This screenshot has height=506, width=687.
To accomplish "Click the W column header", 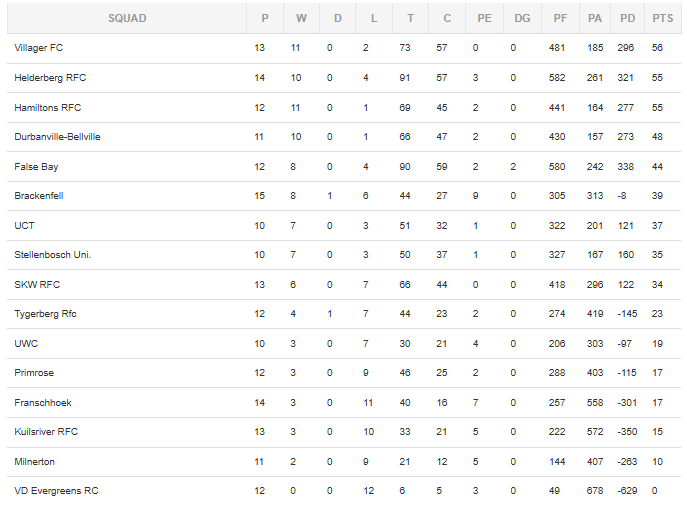I will point(301,18).
